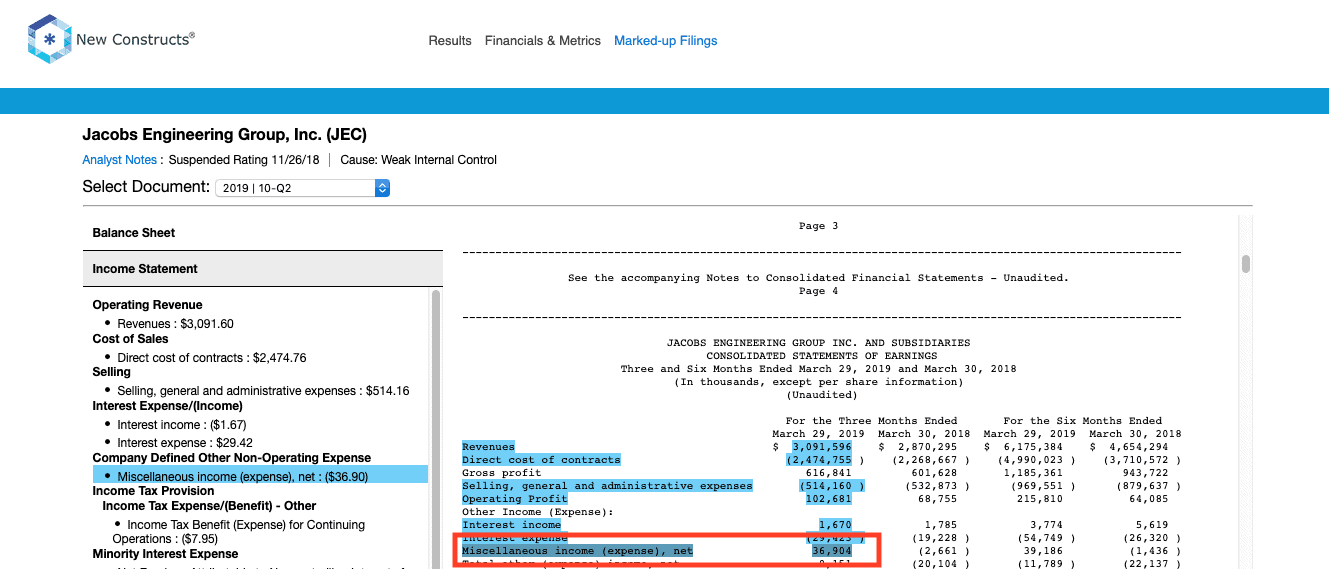
Task: Click Operating Revenue heading in sidebar
Action: click(147, 305)
